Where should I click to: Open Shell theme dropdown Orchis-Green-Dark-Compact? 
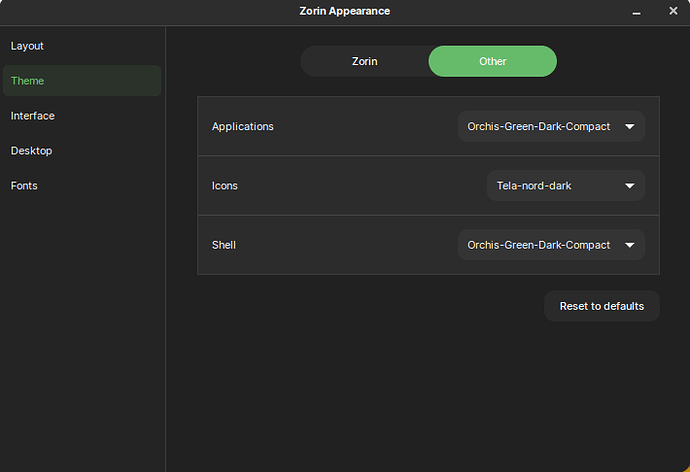click(551, 245)
